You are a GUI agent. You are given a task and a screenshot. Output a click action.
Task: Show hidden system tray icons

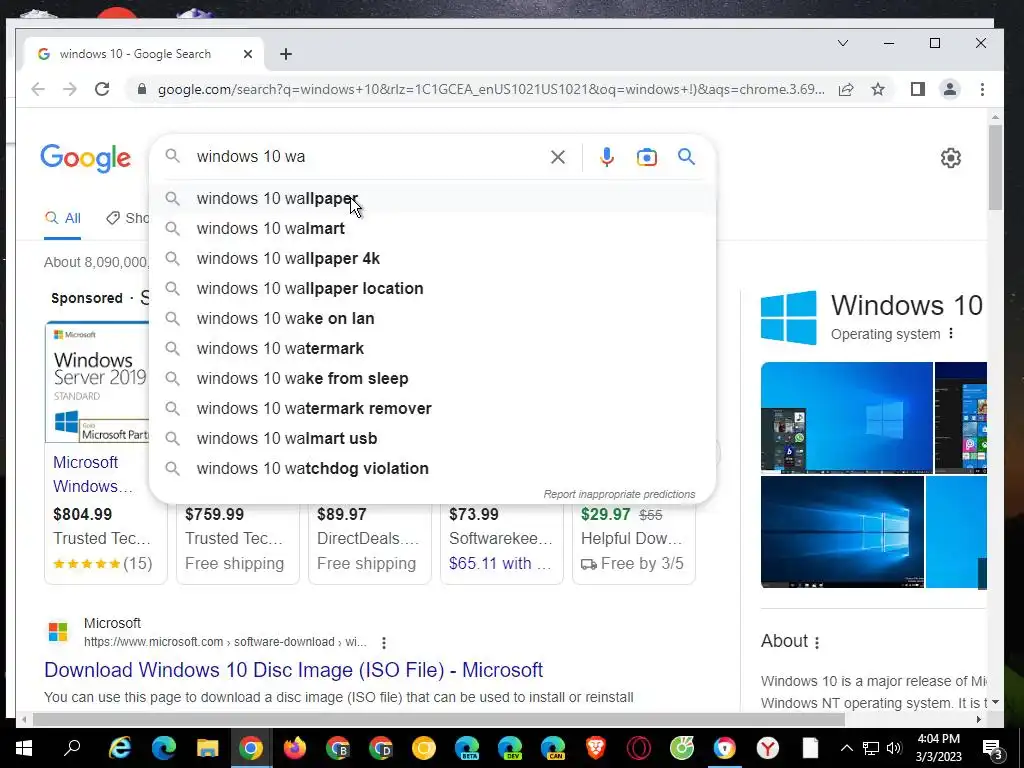(846, 748)
